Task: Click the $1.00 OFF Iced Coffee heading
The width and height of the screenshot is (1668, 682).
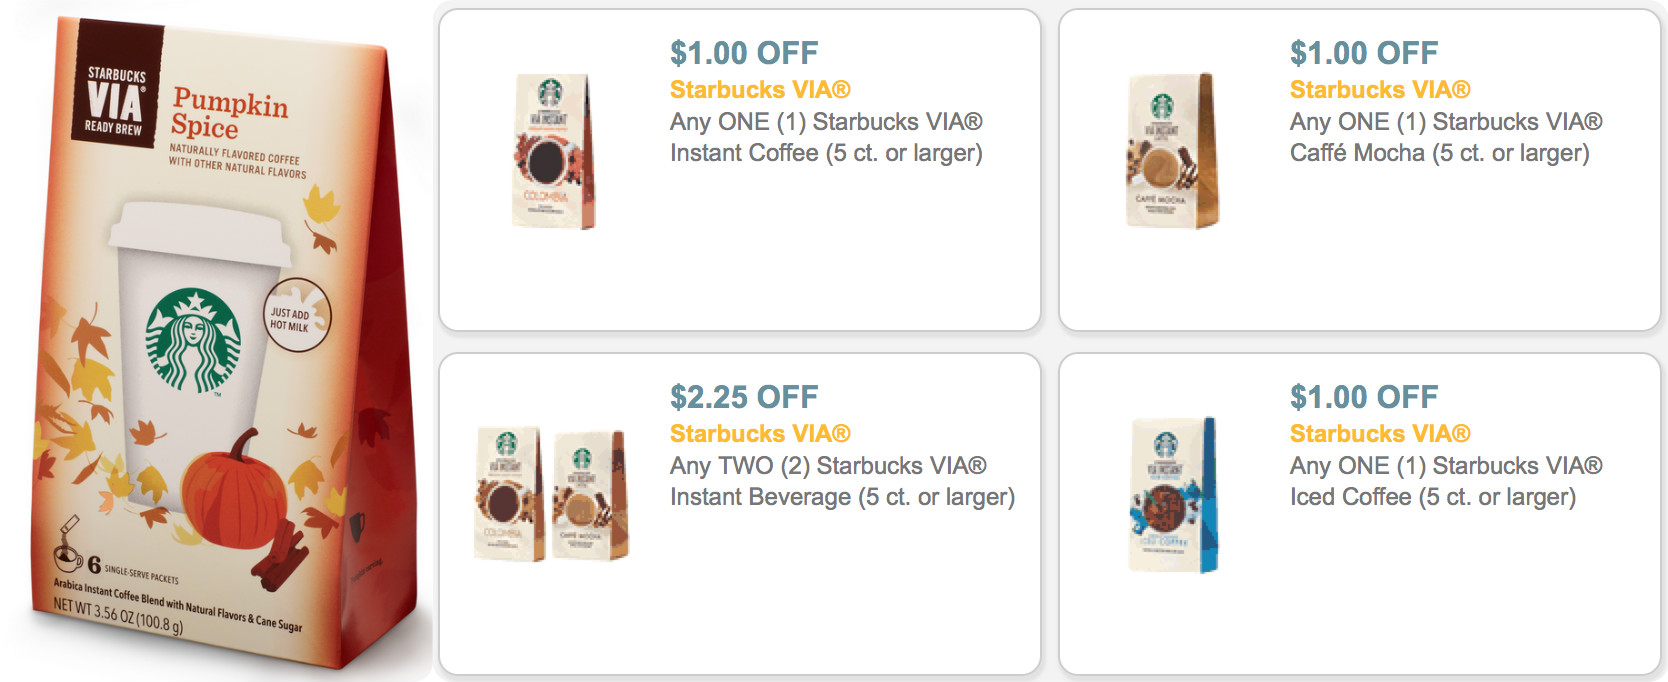Action: point(1364,396)
